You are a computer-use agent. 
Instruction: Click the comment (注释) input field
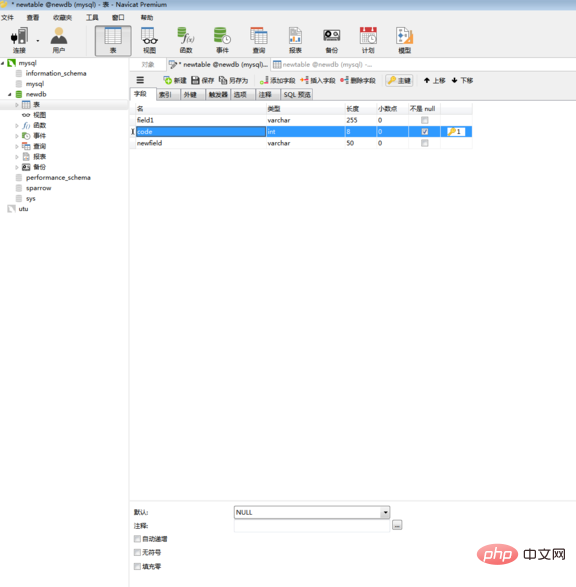tap(312, 526)
